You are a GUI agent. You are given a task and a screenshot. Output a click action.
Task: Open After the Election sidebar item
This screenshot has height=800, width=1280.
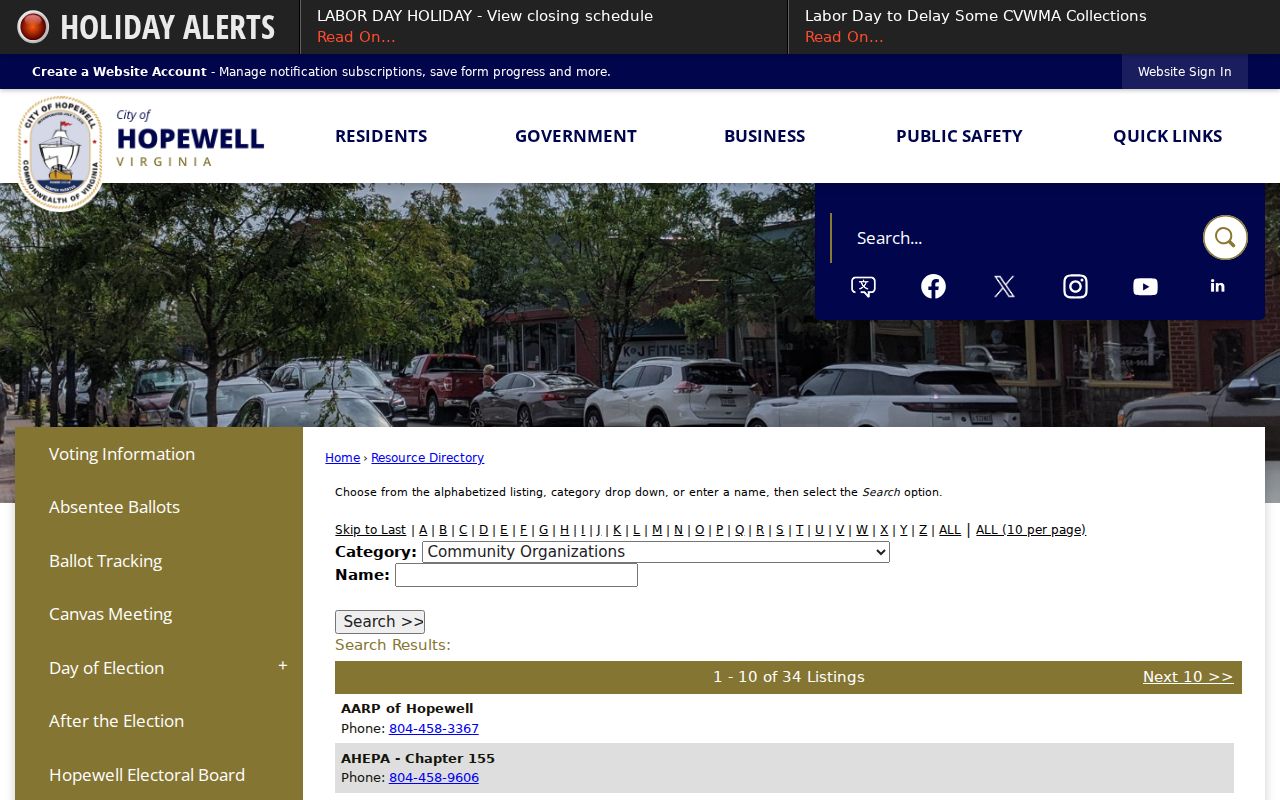click(x=159, y=721)
